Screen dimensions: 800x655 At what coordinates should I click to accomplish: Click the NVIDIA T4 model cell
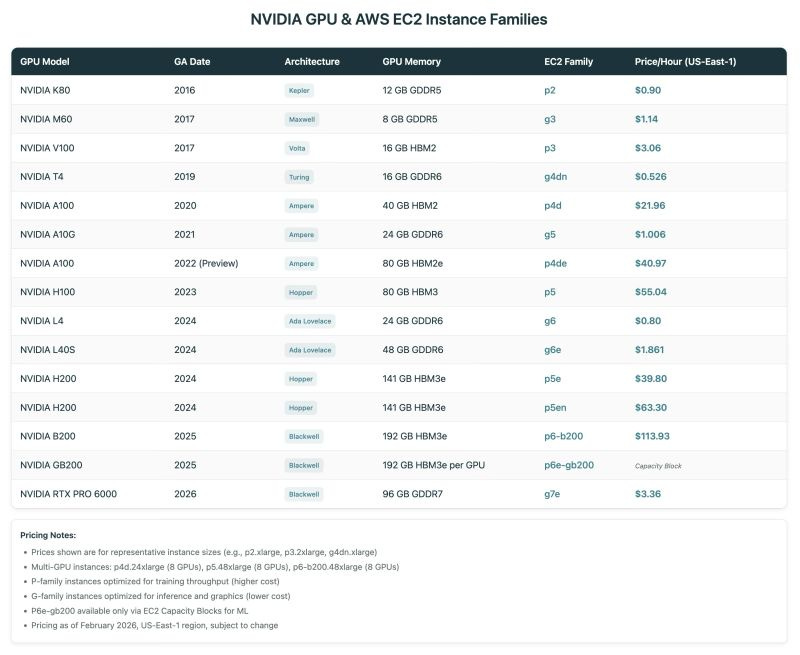pos(42,177)
